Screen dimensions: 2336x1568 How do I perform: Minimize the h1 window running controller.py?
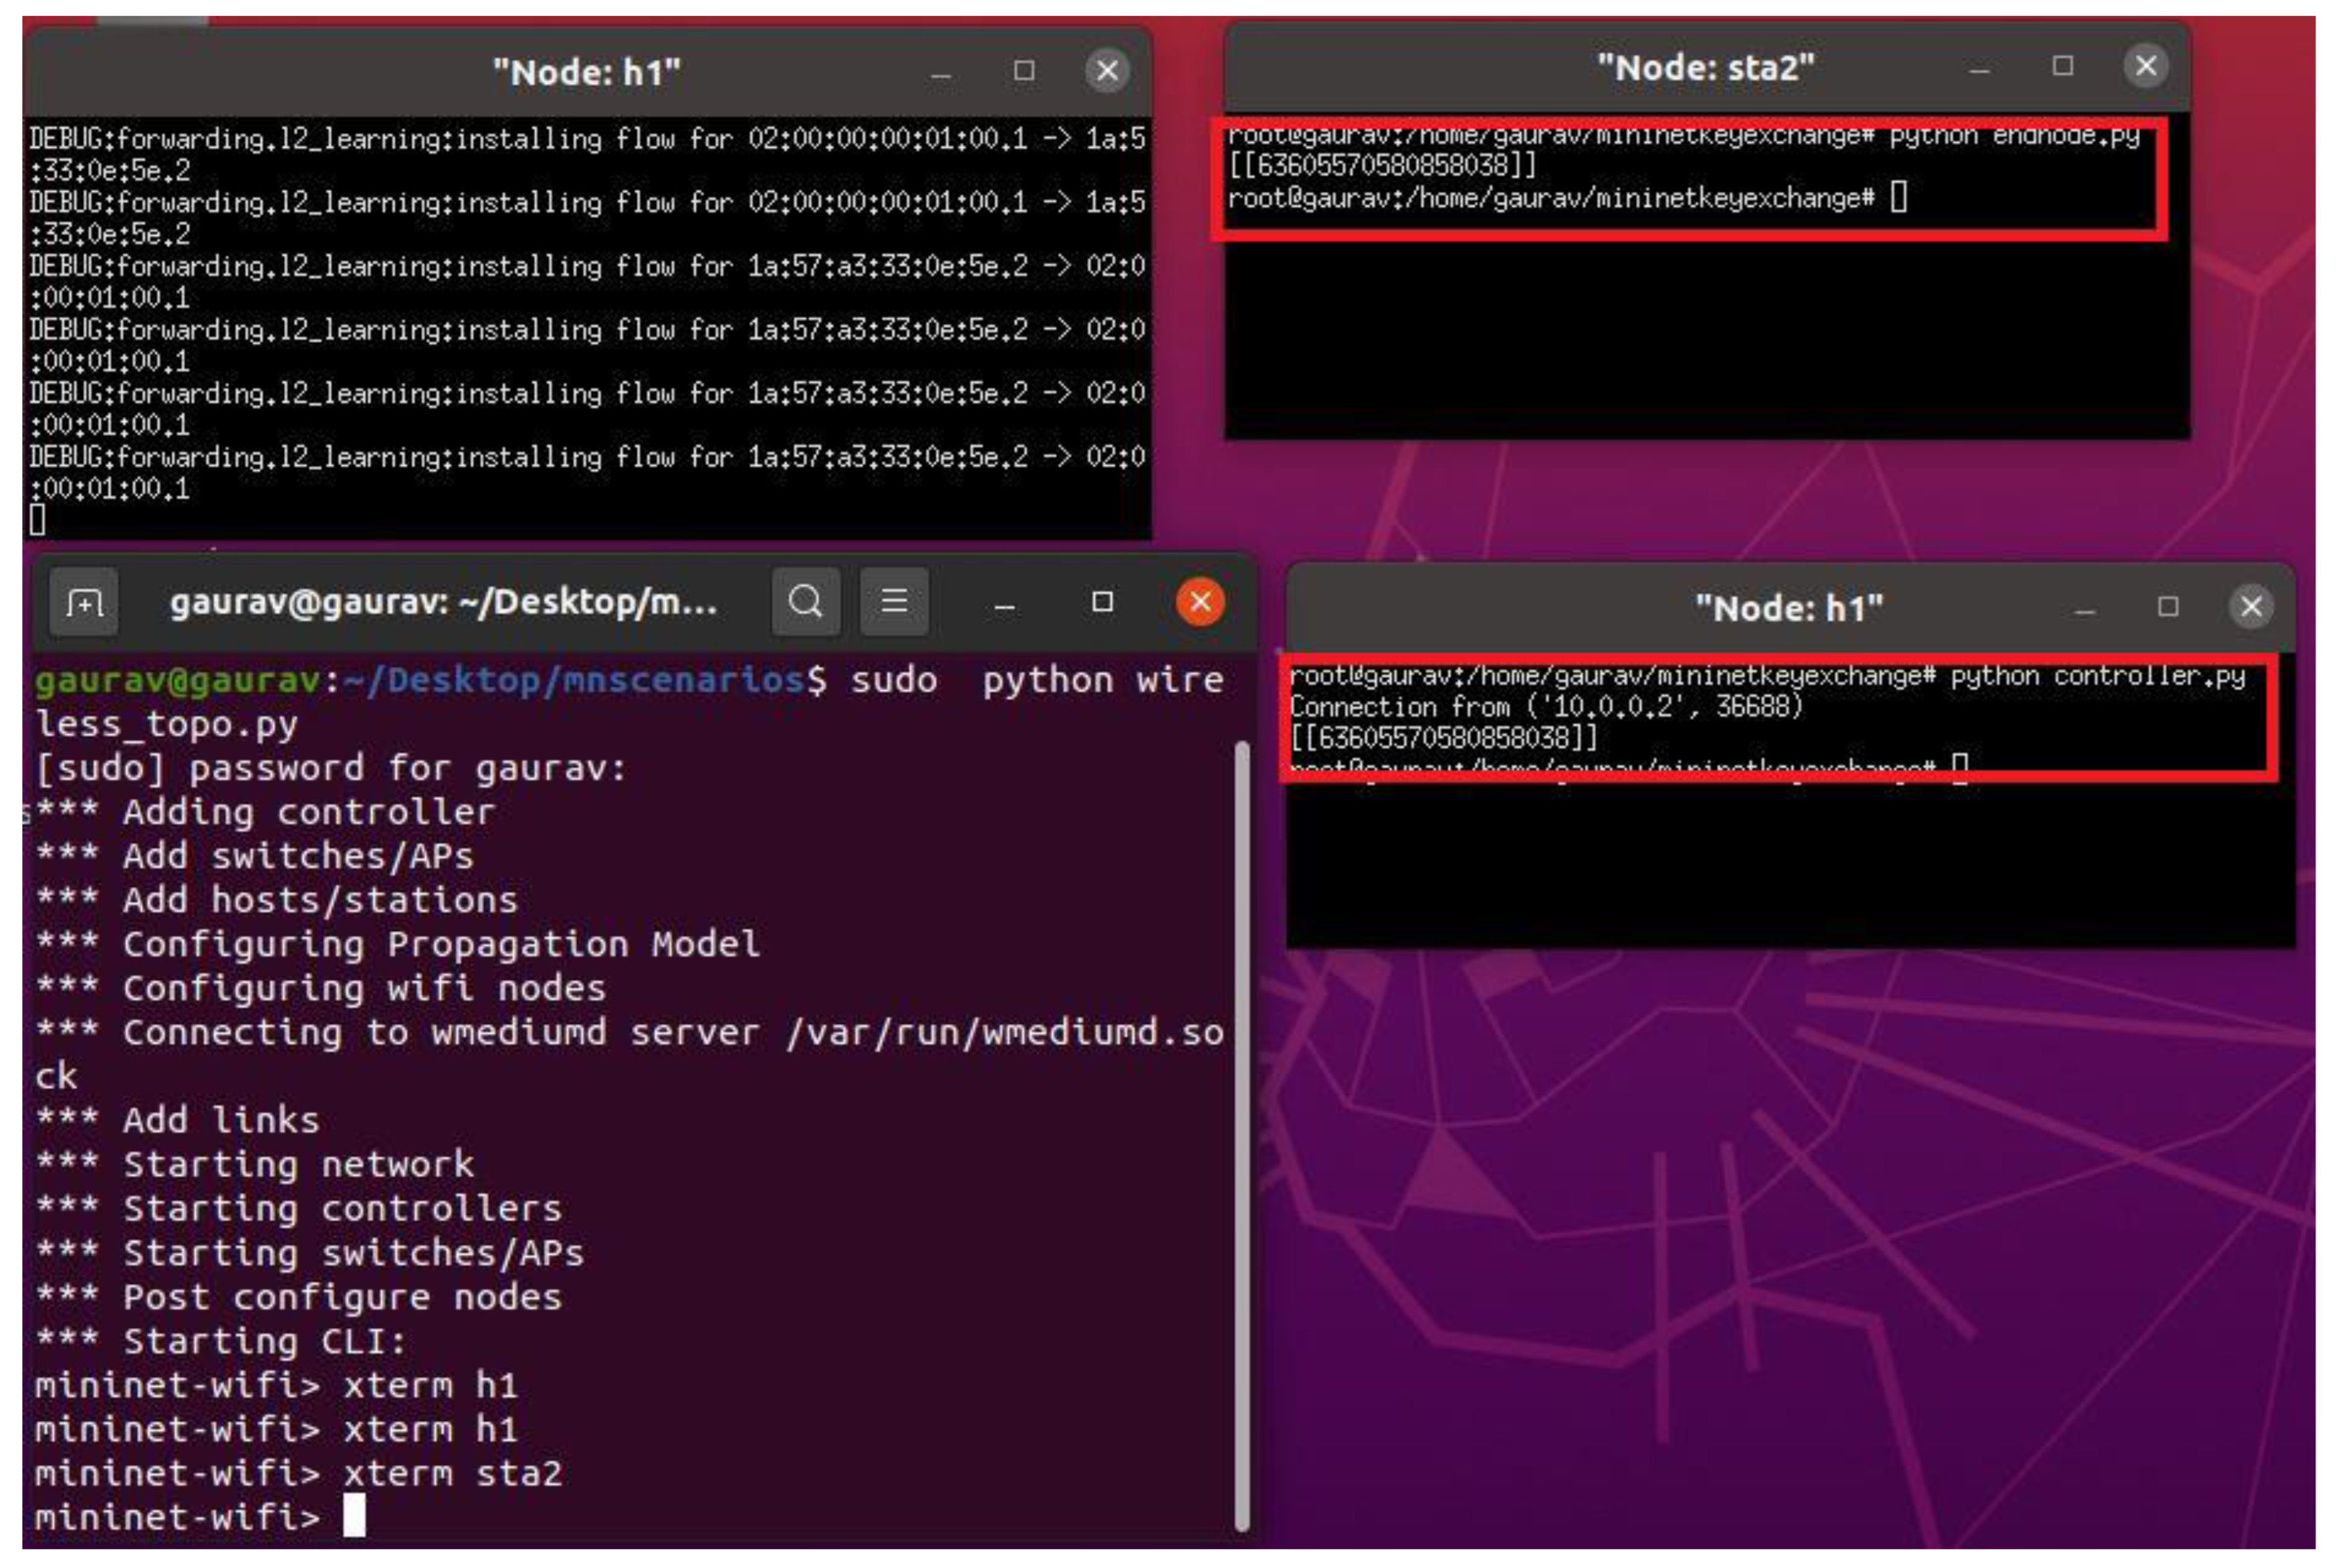point(2085,611)
